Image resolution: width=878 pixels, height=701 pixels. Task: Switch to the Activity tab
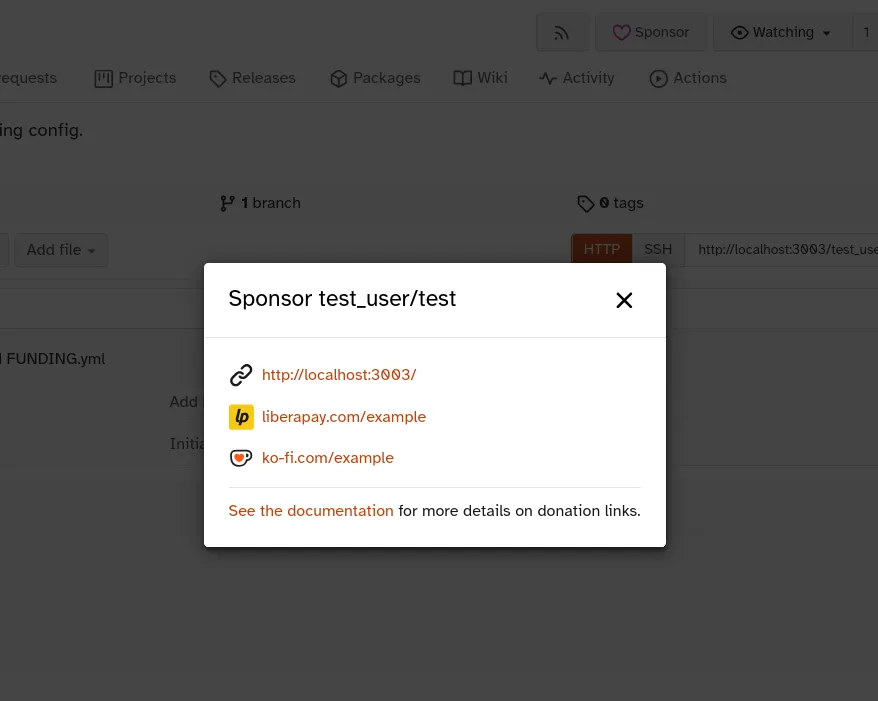(x=577, y=78)
